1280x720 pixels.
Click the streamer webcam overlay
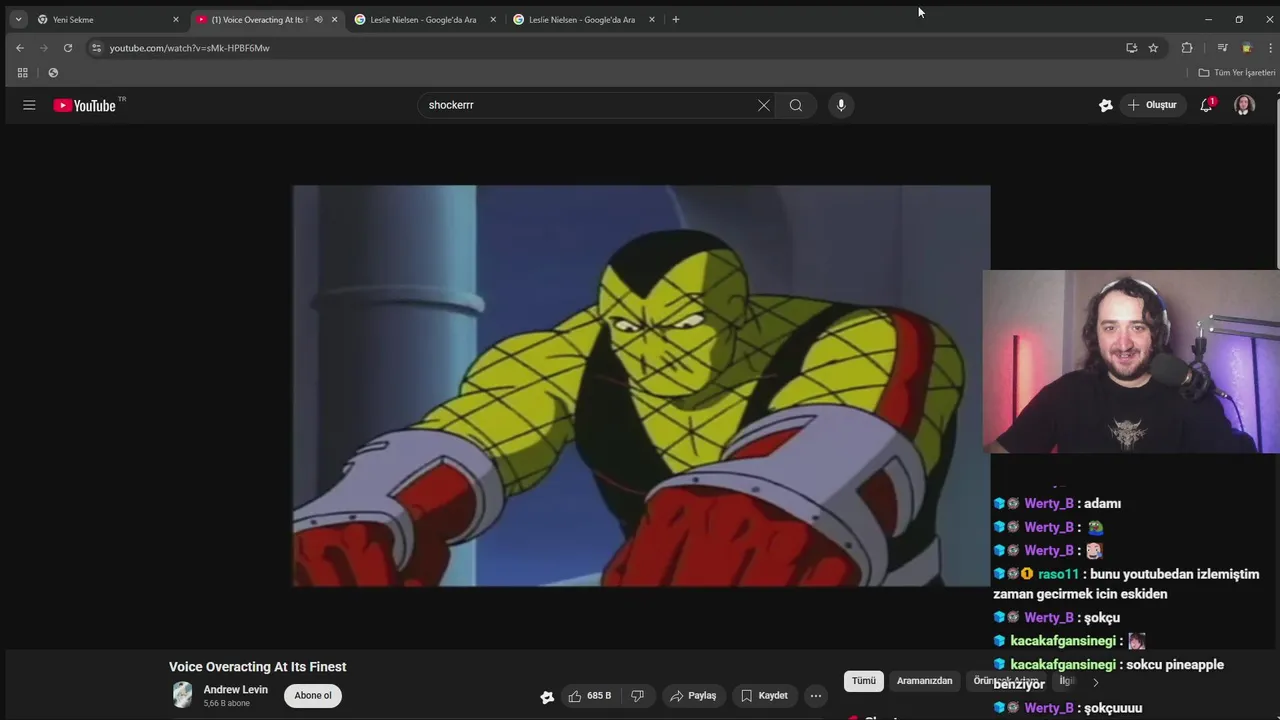click(1131, 362)
